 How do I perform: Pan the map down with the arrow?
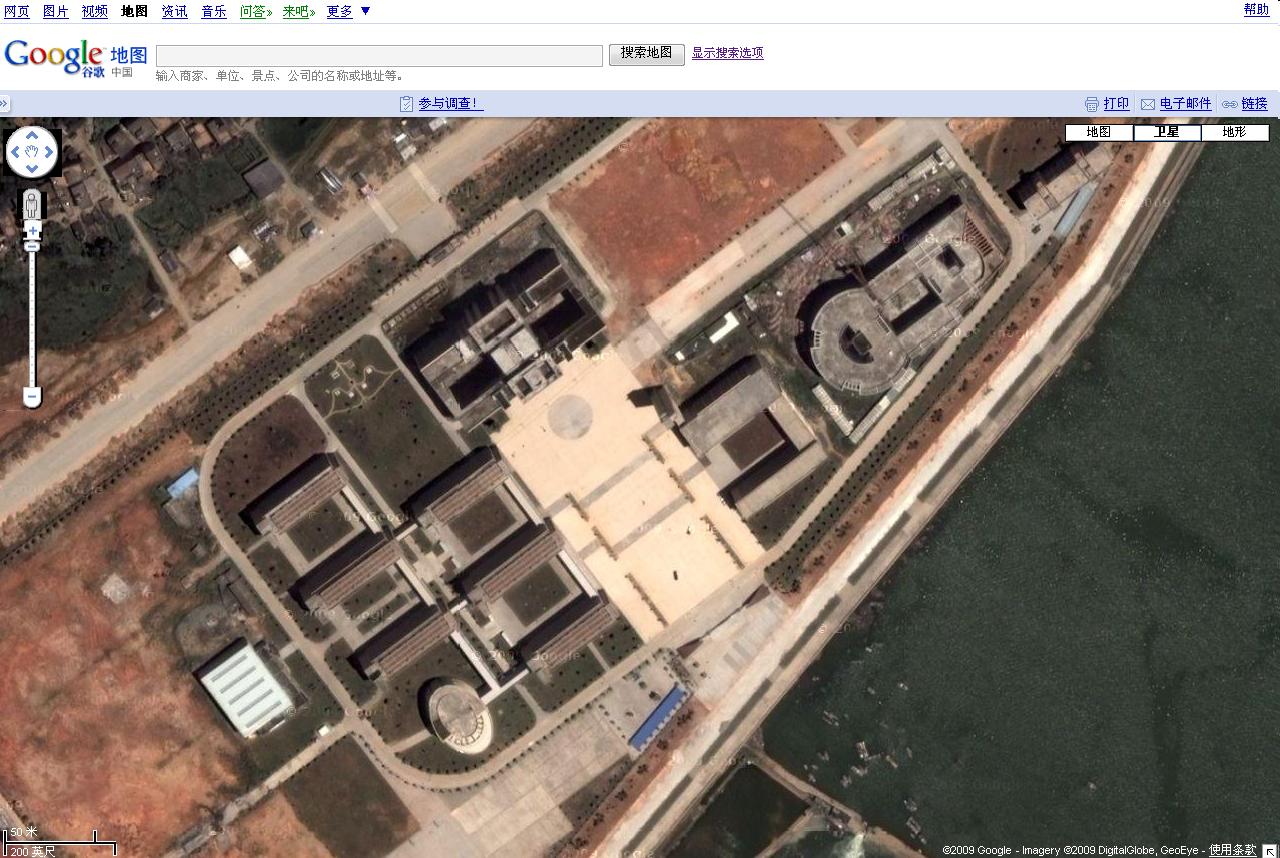32,170
